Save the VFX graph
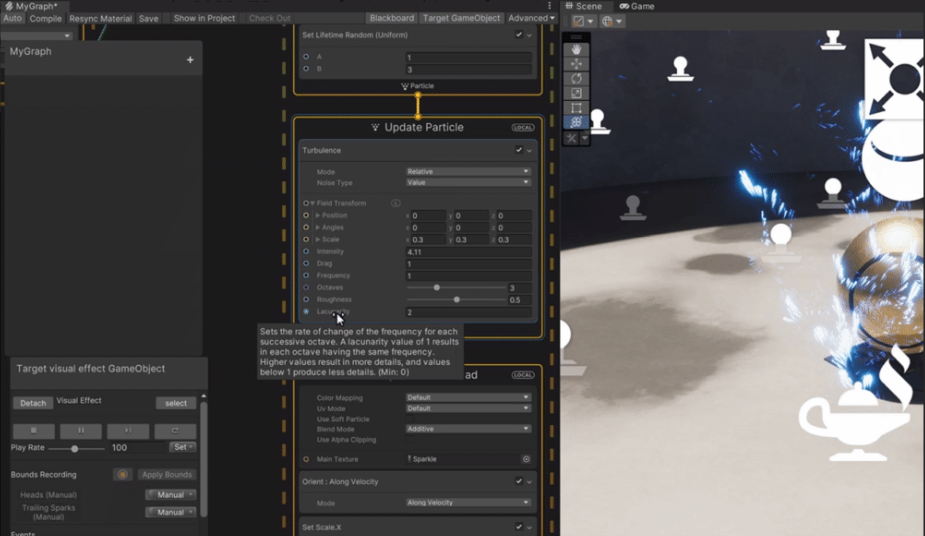 149,18
